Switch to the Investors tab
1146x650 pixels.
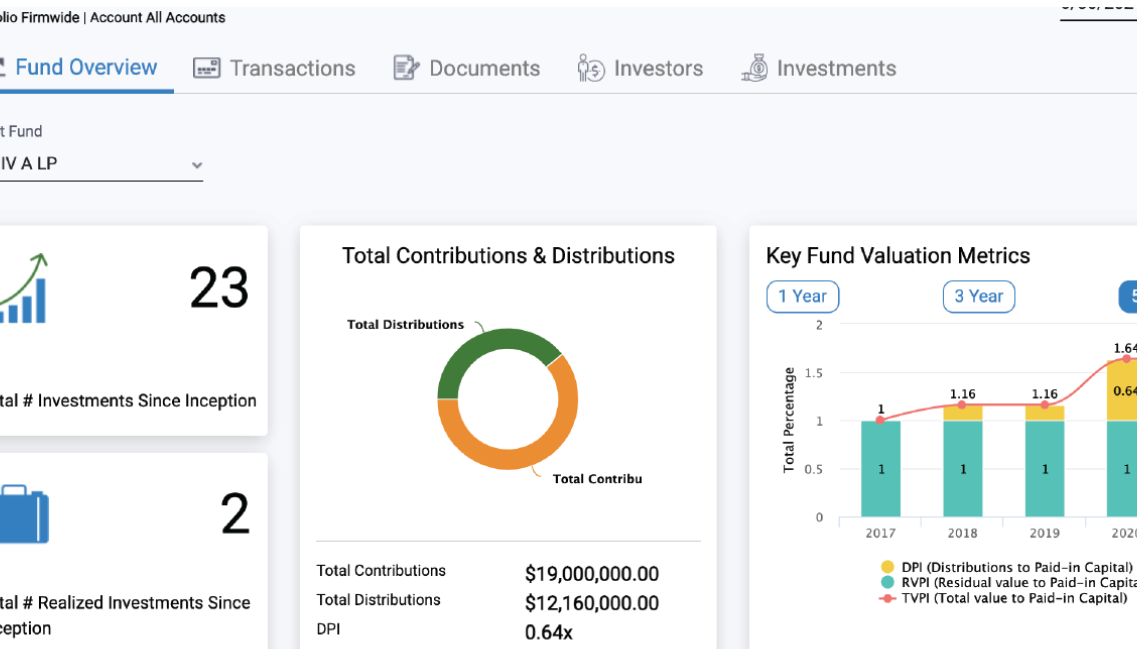(640, 68)
